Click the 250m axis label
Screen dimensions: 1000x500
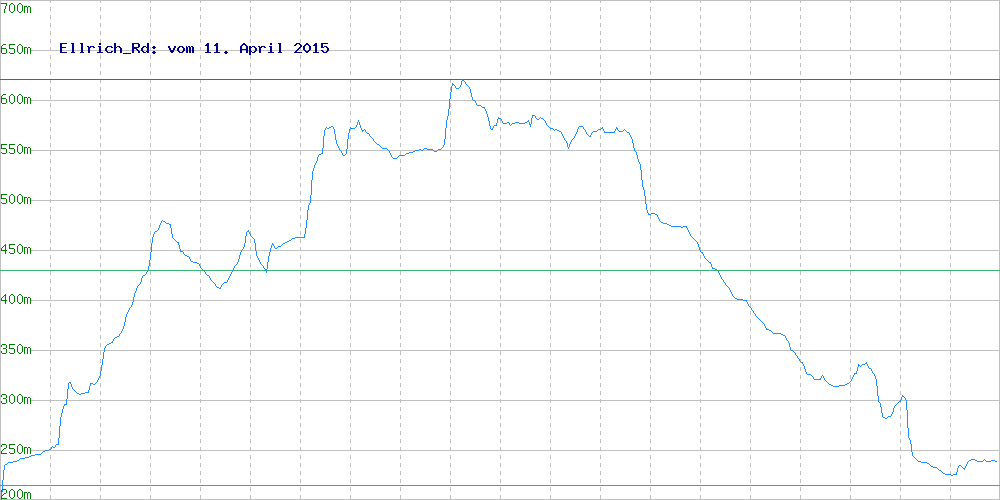tap(17, 450)
